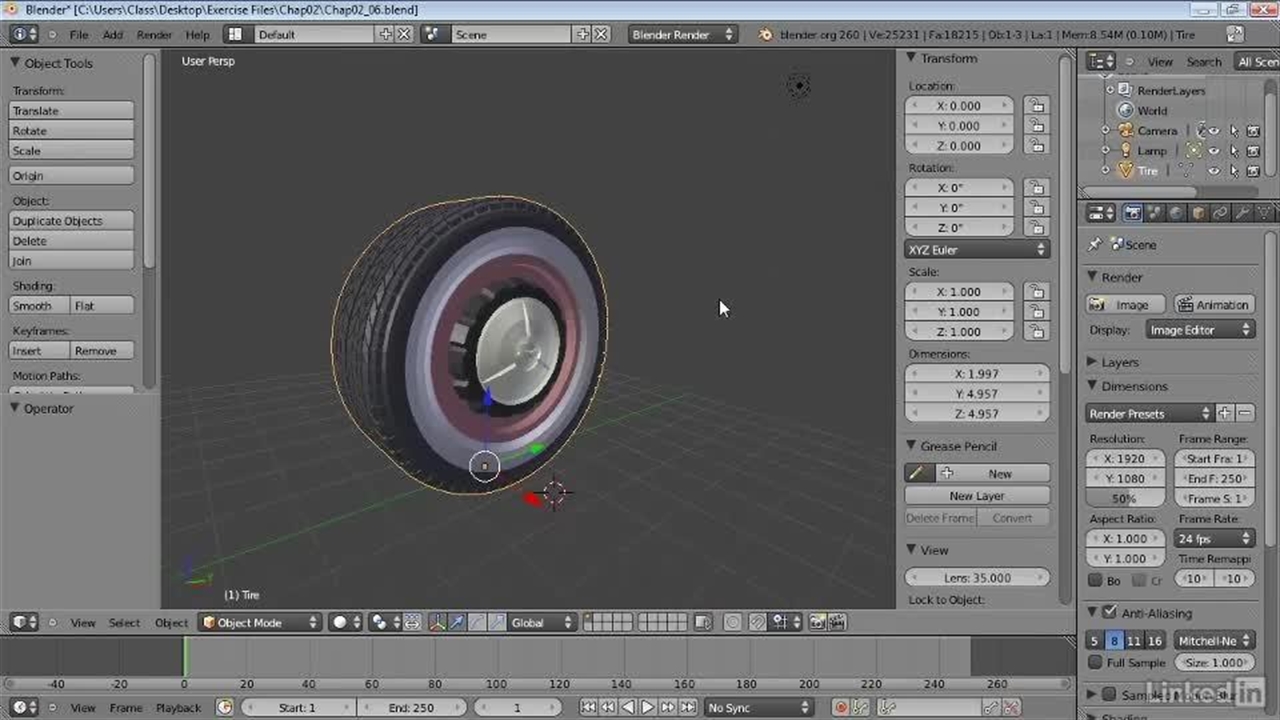
Task: Disable the Anti-Aliasing checkbox
Action: [x=1109, y=612]
